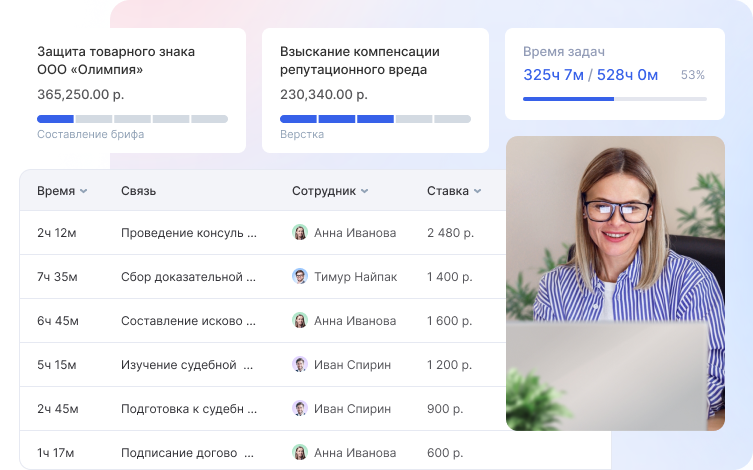Open the Взыскание компенсации репутационного вреда card
The width and height of the screenshot is (753, 470).
[x=375, y=90]
